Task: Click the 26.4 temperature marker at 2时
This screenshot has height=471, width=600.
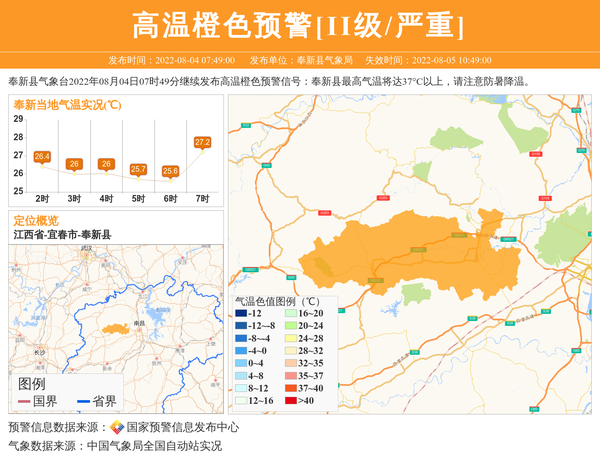Action: (42, 157)
